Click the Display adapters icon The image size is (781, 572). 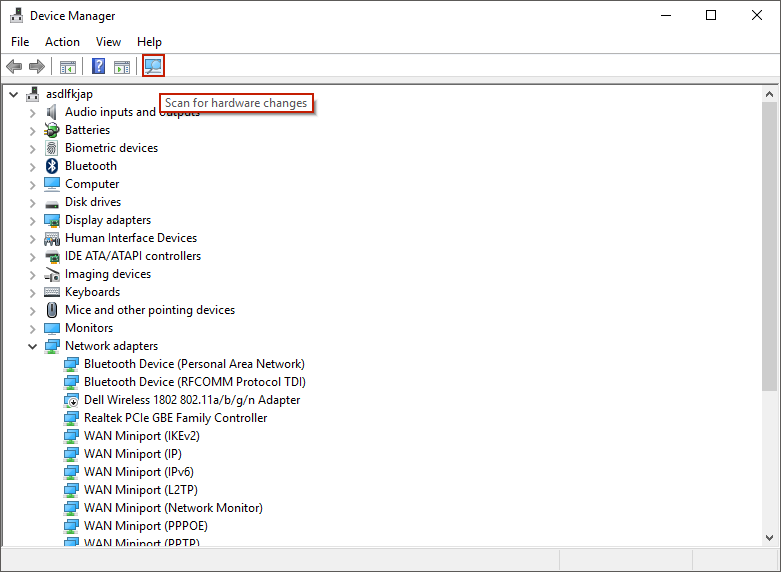tap(52, 220)
